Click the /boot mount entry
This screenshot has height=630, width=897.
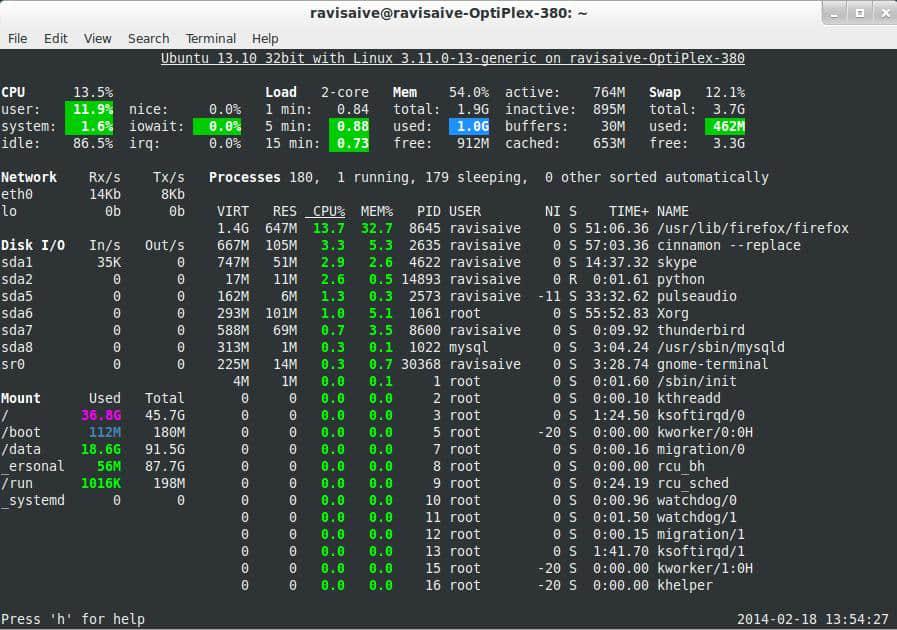[x=22, y=432]
